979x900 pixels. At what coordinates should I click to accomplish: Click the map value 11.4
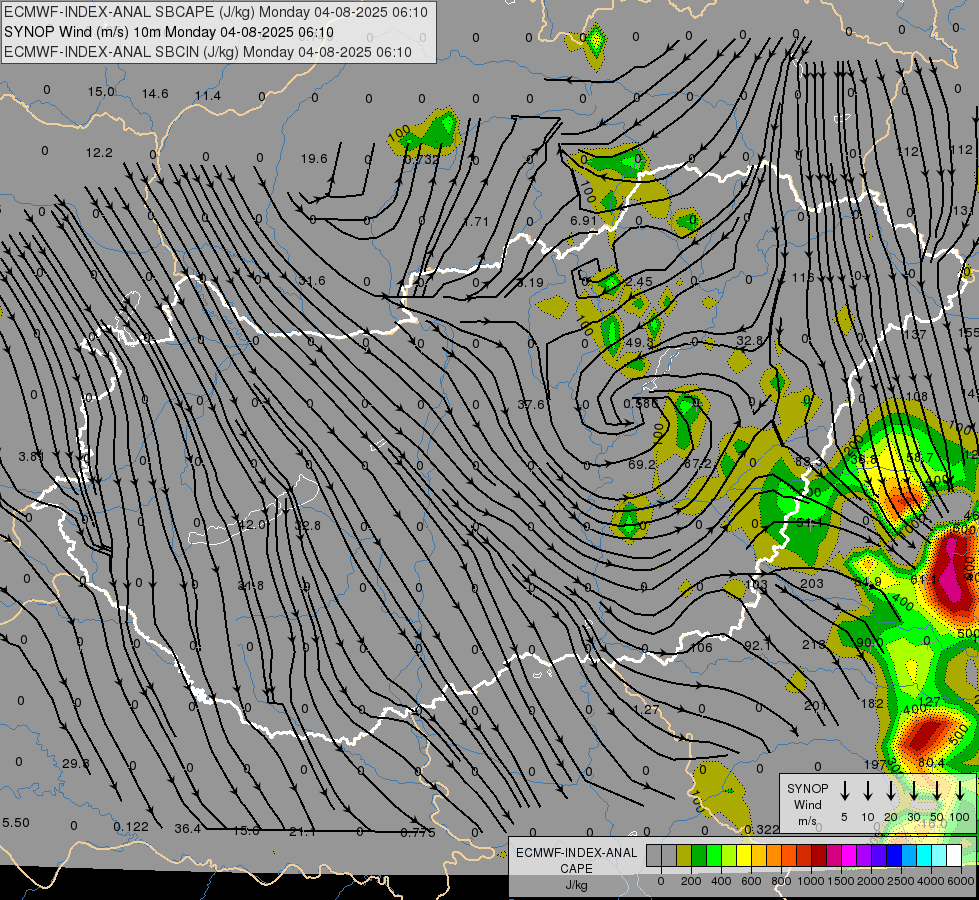208,96
